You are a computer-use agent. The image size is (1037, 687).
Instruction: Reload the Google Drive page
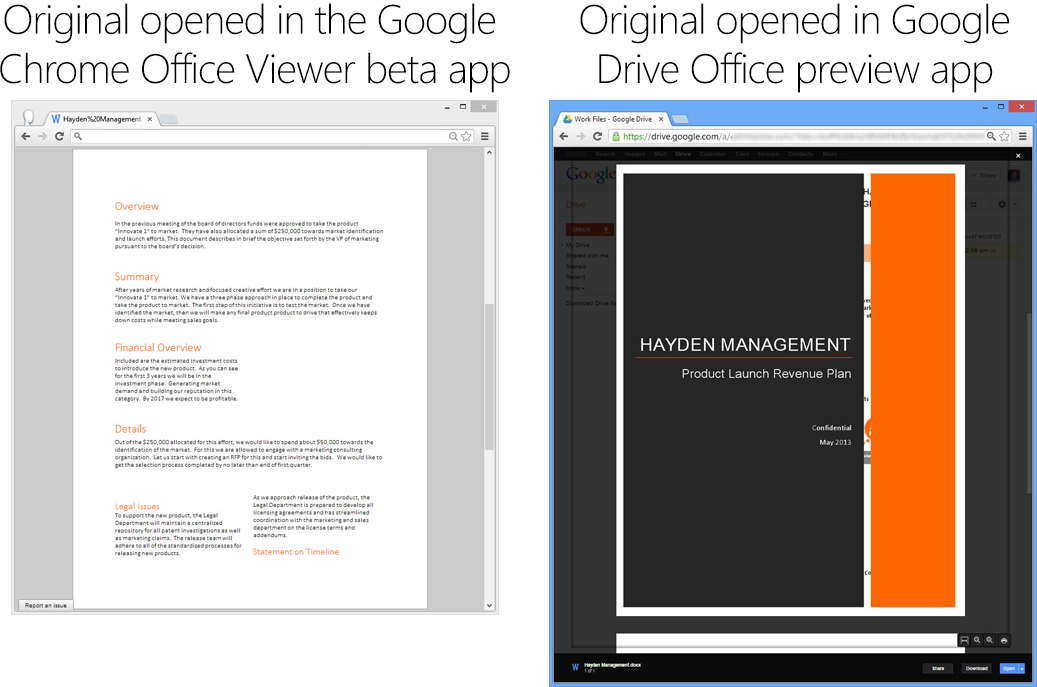[599, 136]
